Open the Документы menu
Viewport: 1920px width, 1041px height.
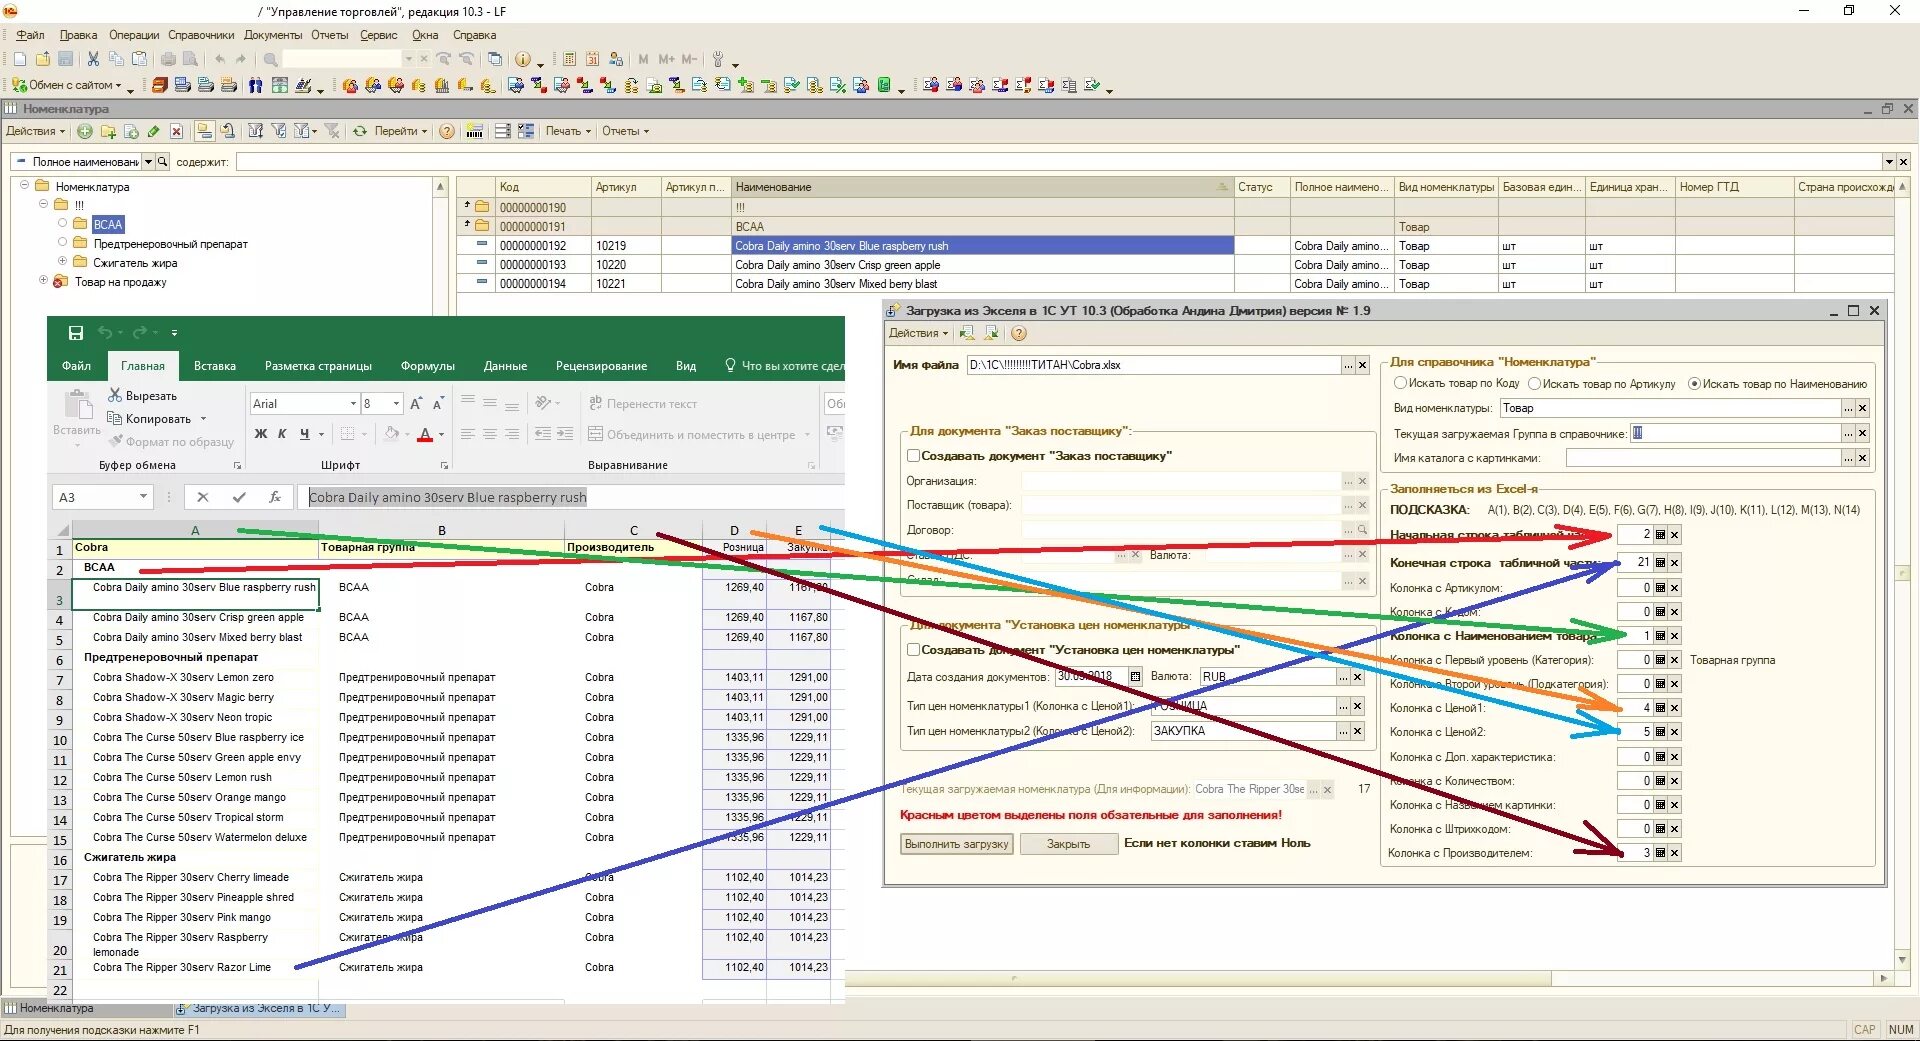273,35
